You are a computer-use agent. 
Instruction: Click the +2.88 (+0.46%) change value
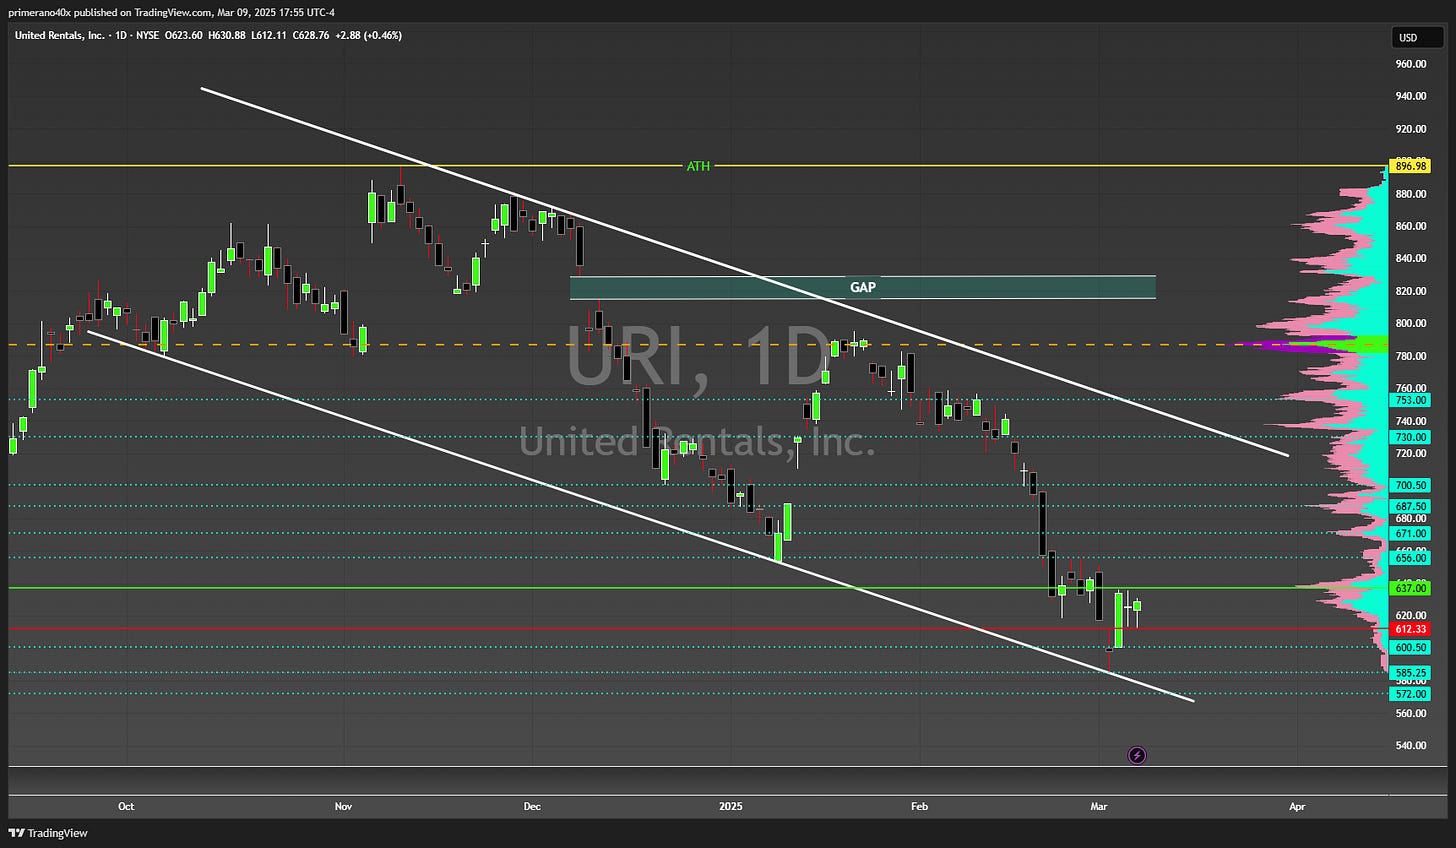(x=369, y=35)
